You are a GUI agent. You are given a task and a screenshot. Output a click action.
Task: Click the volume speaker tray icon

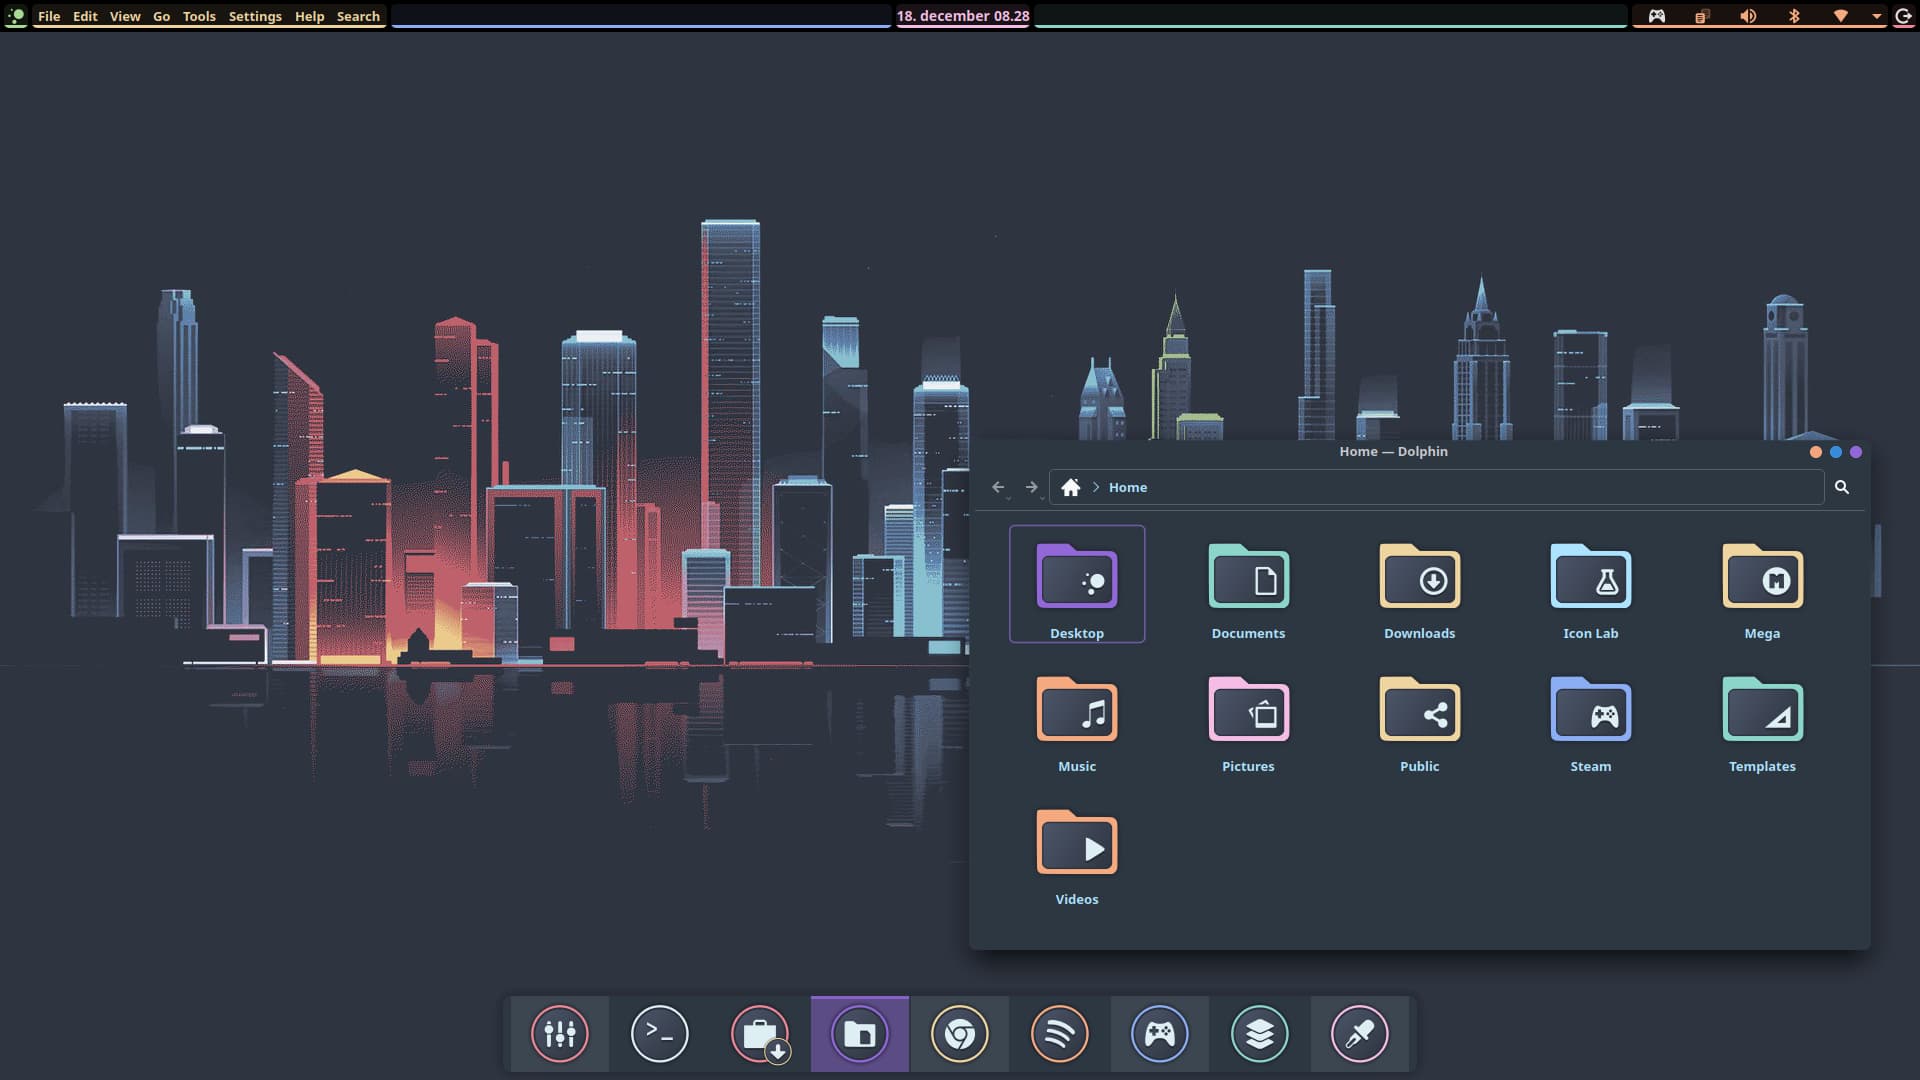coord(1747,16)
